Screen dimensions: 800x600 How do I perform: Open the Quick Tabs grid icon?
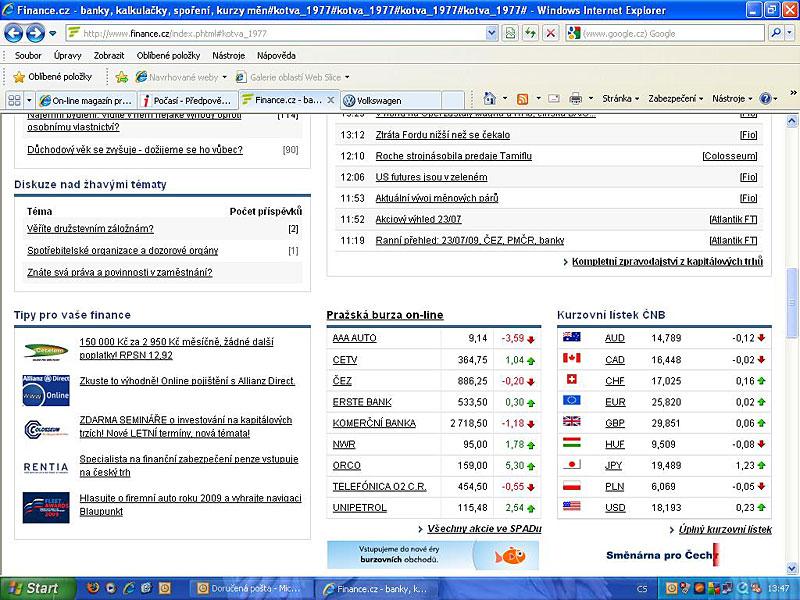[x=14, y=100]
